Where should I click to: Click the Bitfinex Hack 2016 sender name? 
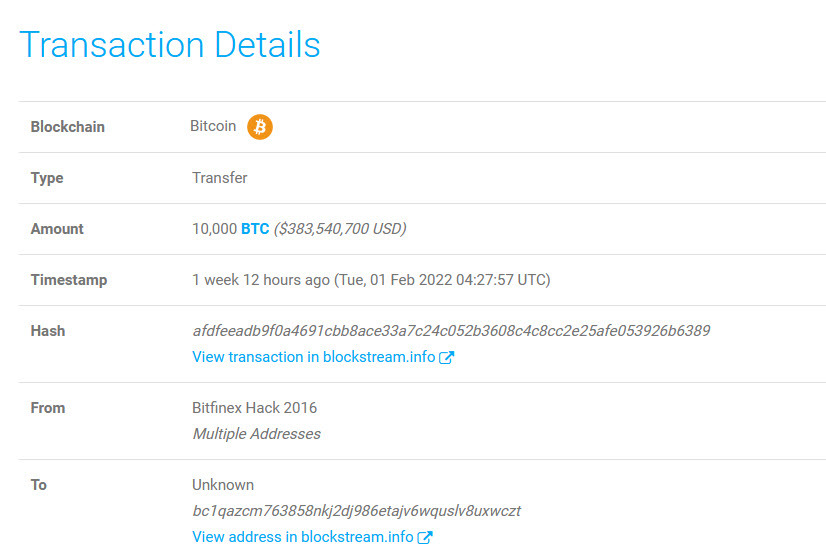(254, 408)
